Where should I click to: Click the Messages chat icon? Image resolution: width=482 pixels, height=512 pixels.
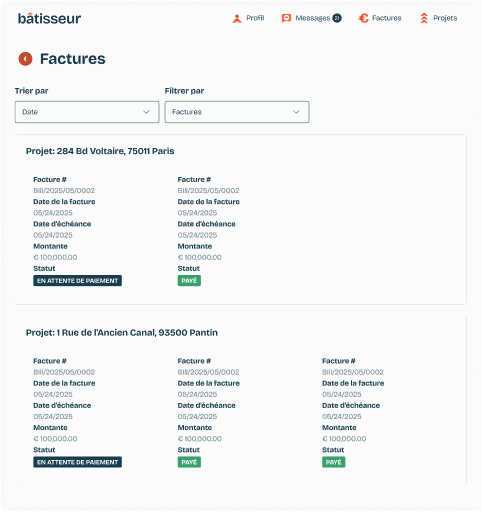point(286,18)
